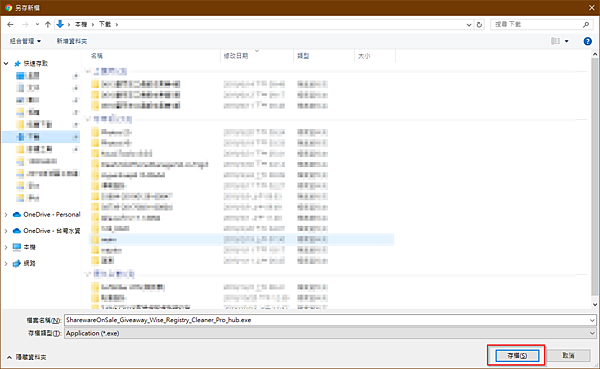Sort by the 類型 column header
600x369 pixels.
(x=303, y=56)
